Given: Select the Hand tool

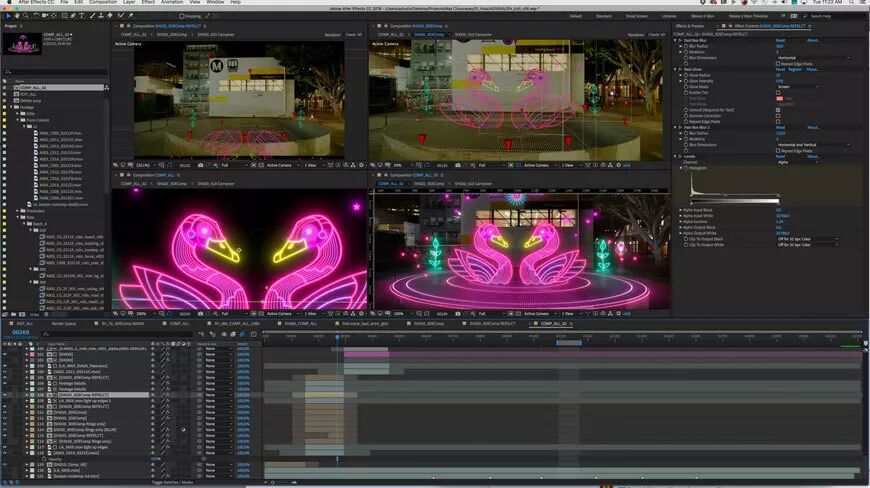Looking at the screenshot, I should (17, 16).
